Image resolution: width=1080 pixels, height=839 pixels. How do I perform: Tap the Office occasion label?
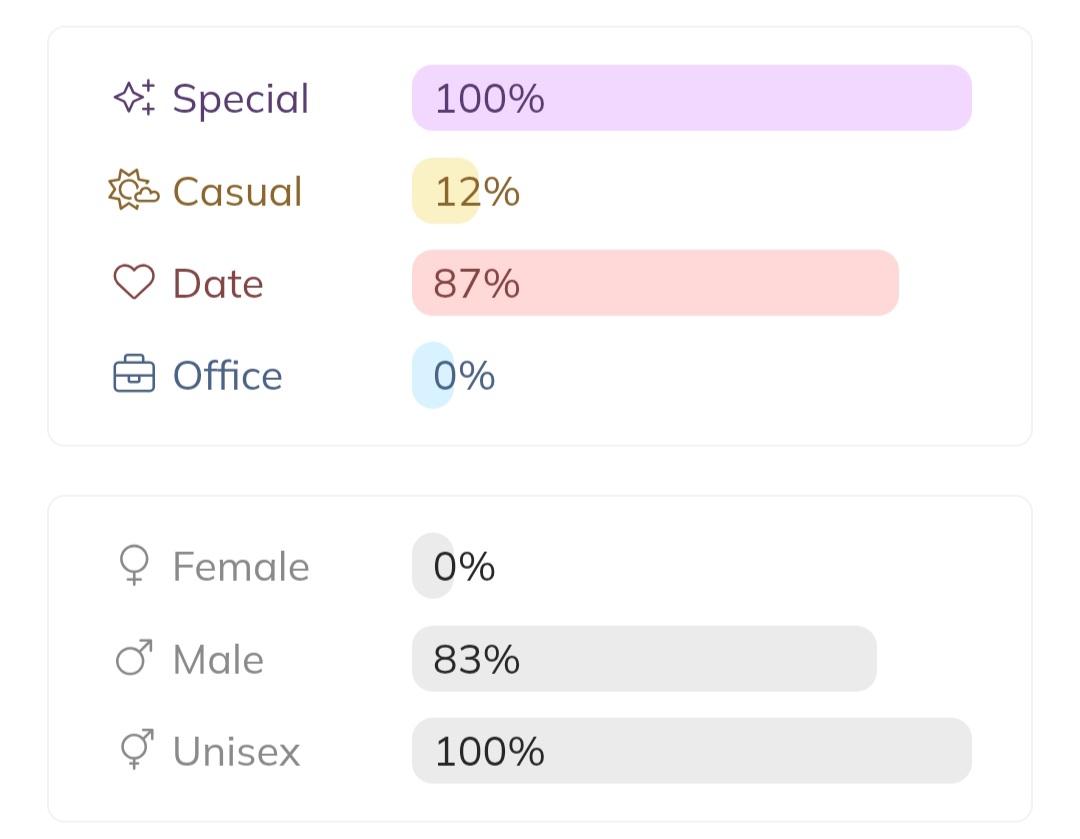pos(227,376)
